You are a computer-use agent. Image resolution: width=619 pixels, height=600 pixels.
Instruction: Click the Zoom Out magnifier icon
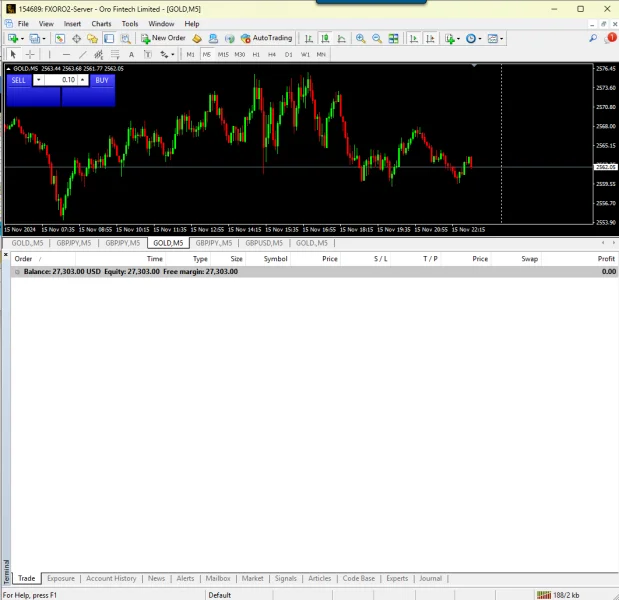[x=377, y=38]
